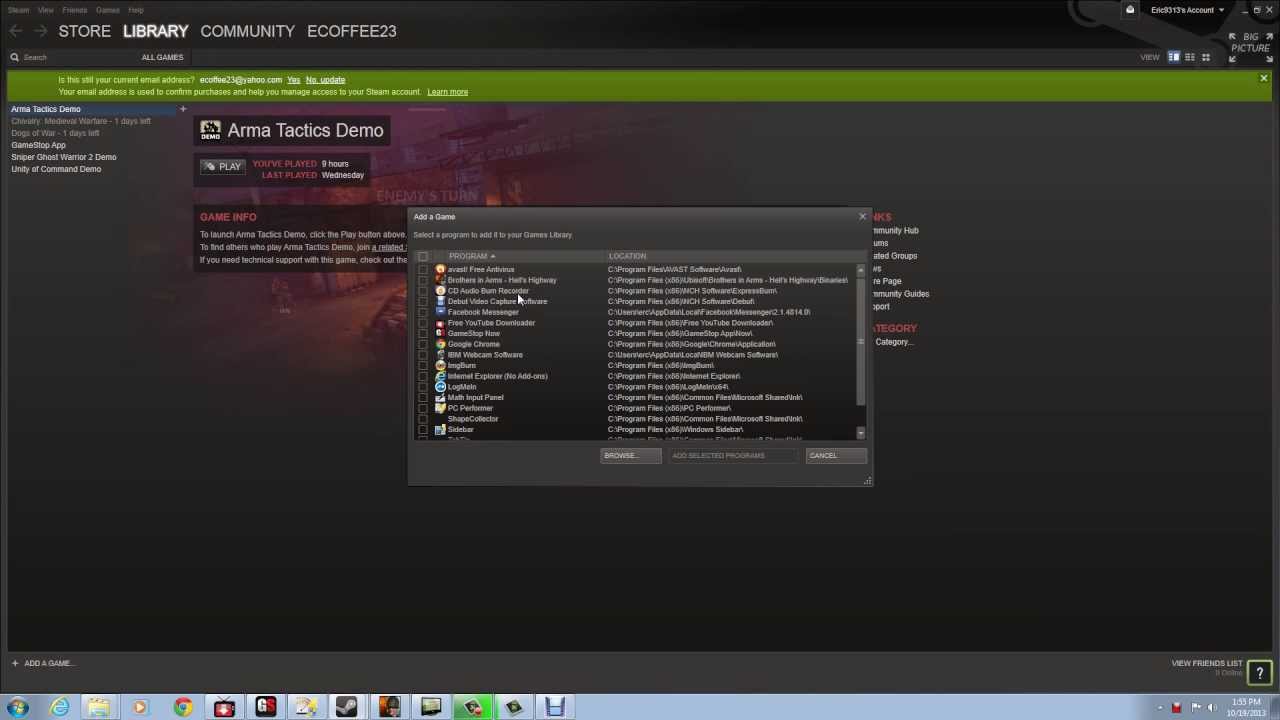Click the scroll down arrow in program list
1280x720 pixels.
coord(860,433)
